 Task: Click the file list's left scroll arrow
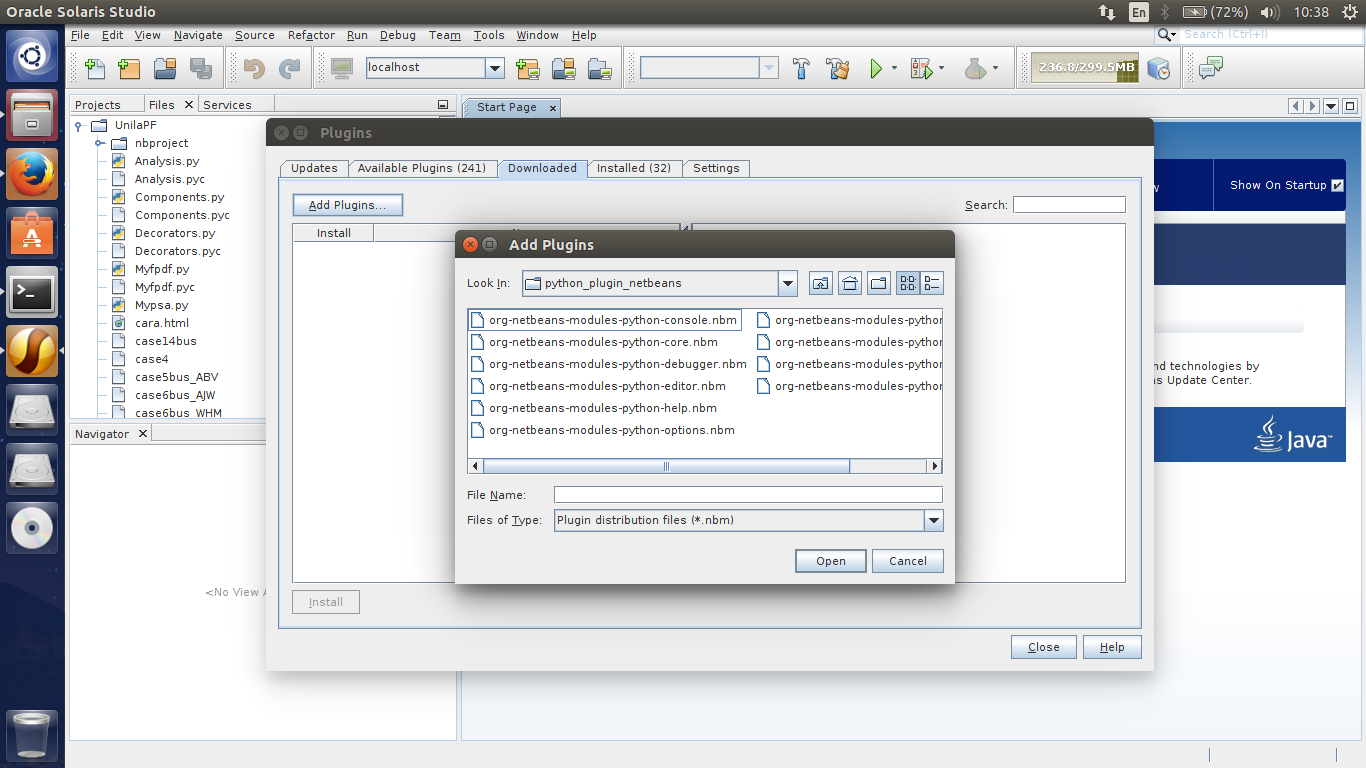click(x=476, y=466)
